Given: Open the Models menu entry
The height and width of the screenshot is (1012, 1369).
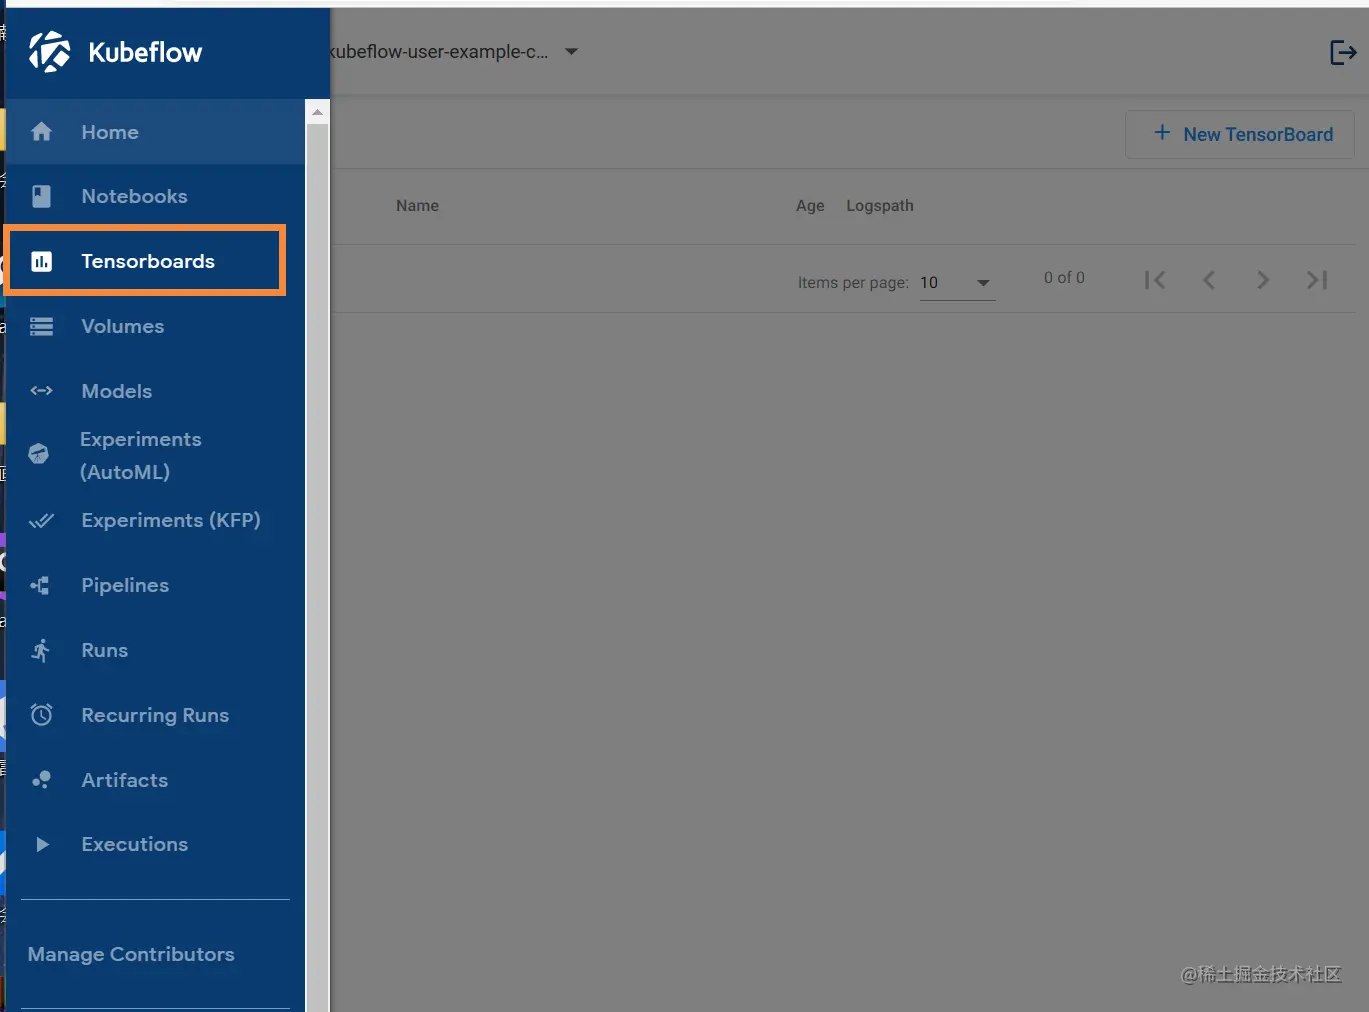Looking at the screenshot, I should pos(155,391).
